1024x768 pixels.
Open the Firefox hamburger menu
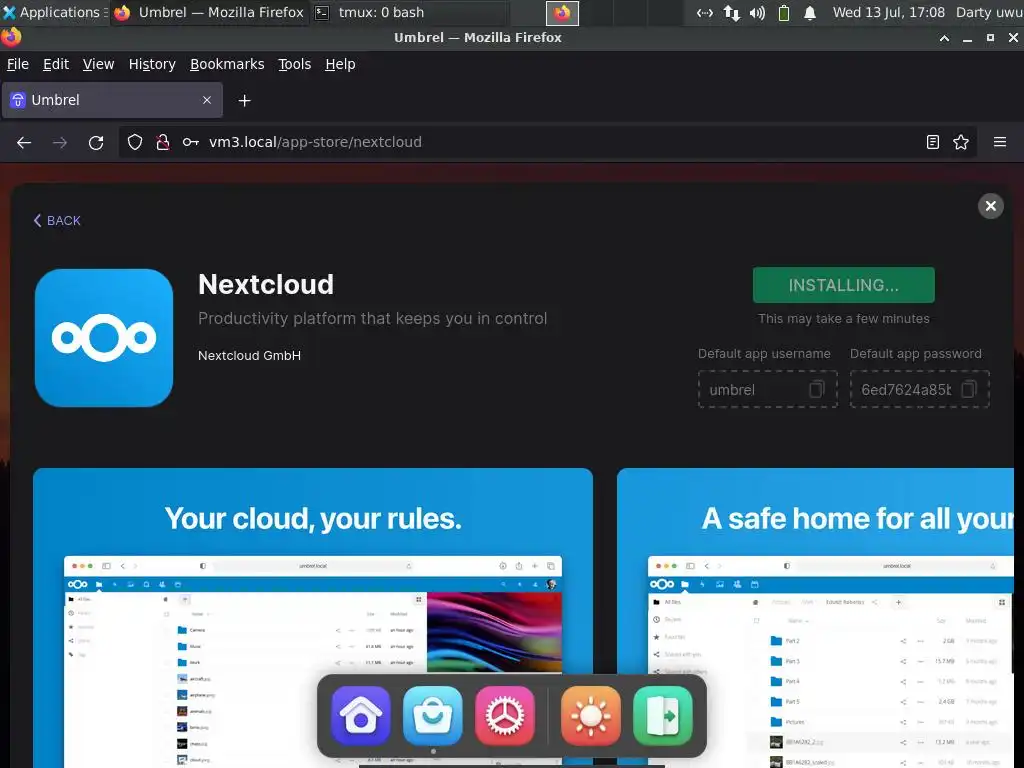coord(1000,142)
